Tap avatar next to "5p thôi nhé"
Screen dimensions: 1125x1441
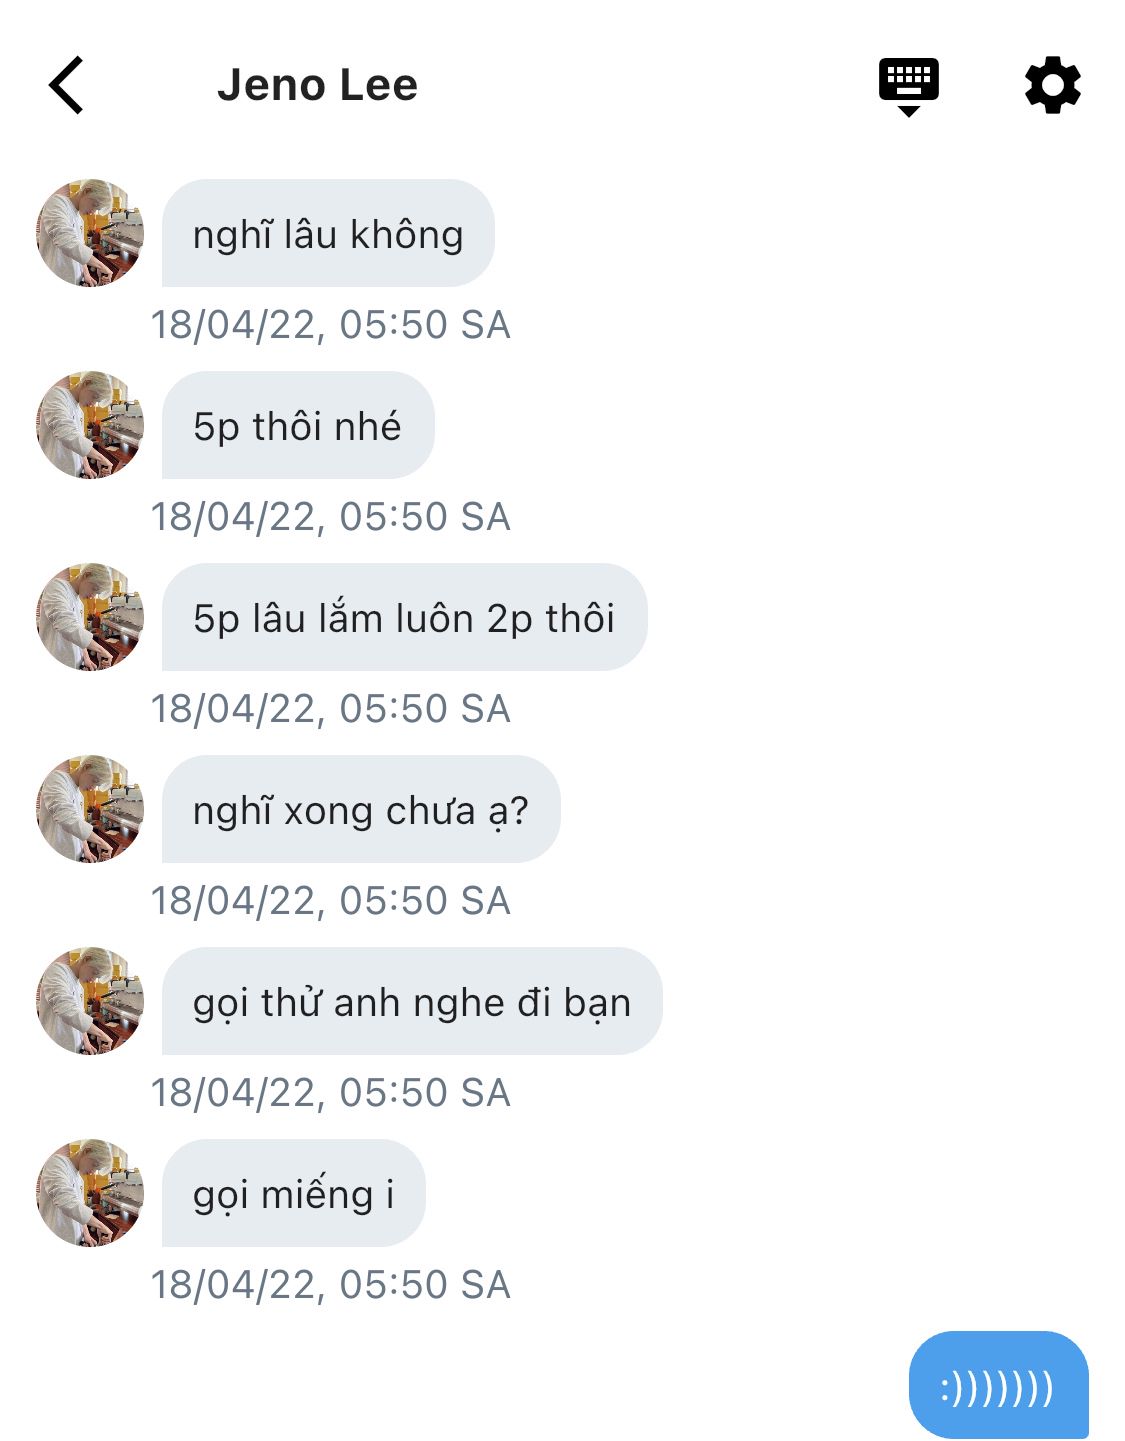[90, 425]
